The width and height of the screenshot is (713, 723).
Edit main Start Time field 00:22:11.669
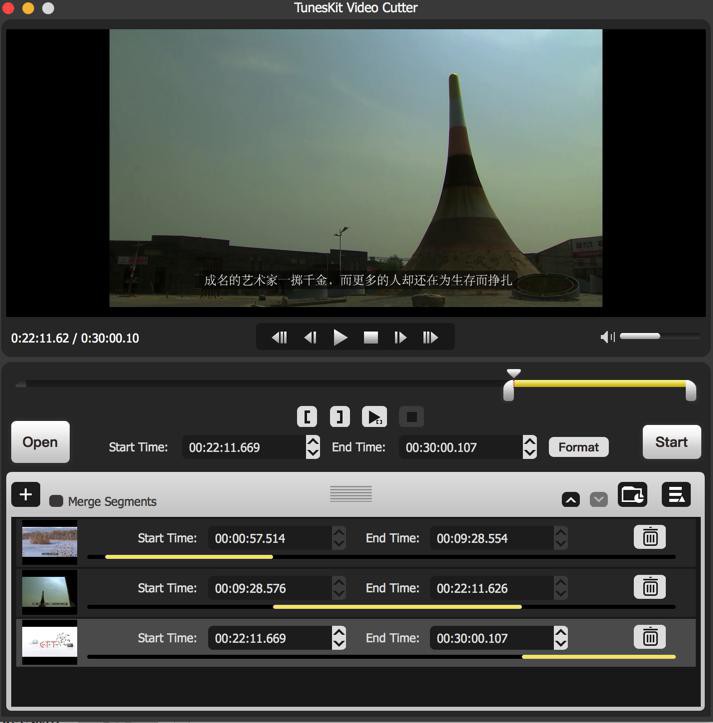point(244,447)
